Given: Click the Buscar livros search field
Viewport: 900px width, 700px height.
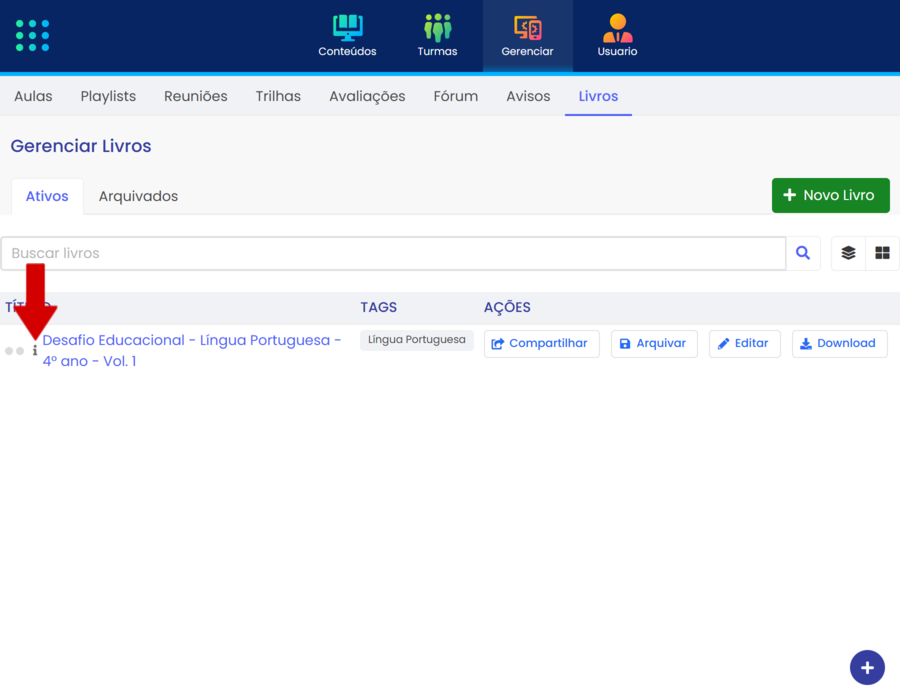Looking at the screenshot, I should tap(393, 254).
